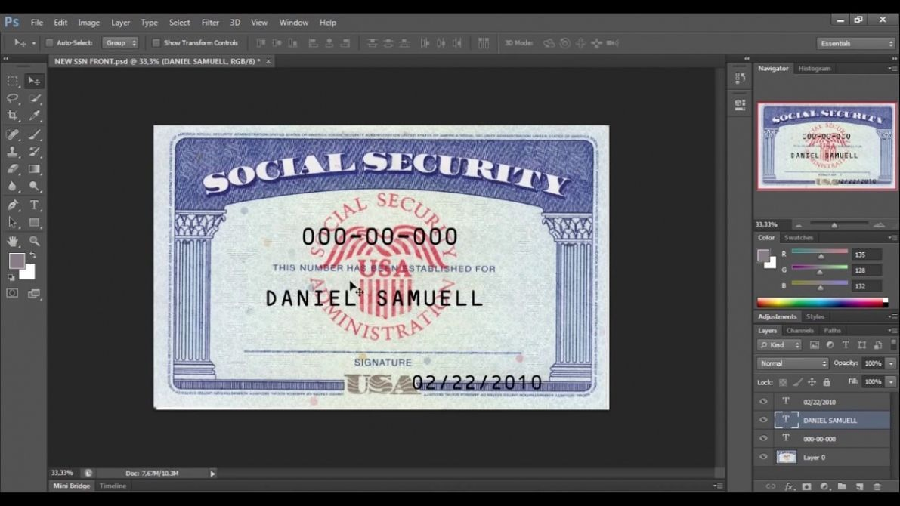Click the color spectrum ramp

[x=821, y=303]
